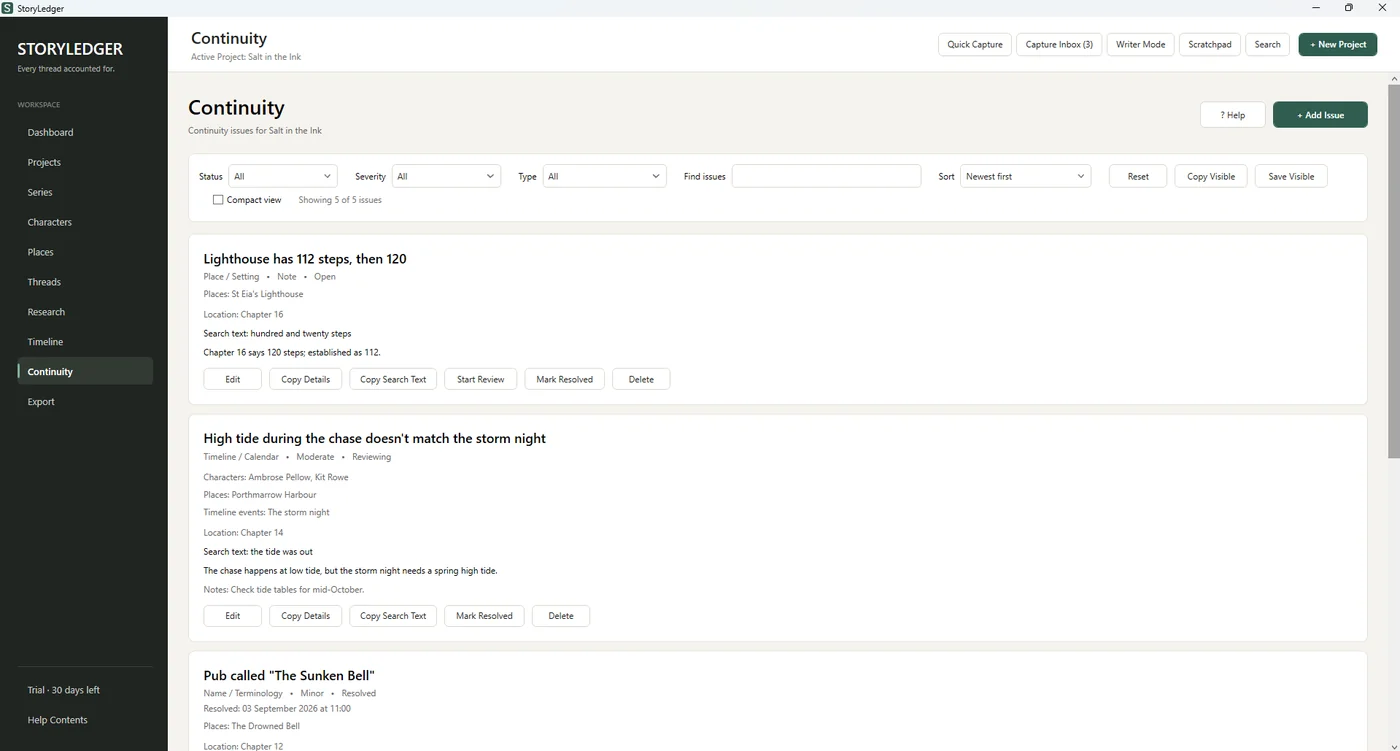Screen dimensions: 1400x751
Task: Open Series in the sidebar
Action: (85, 192)
